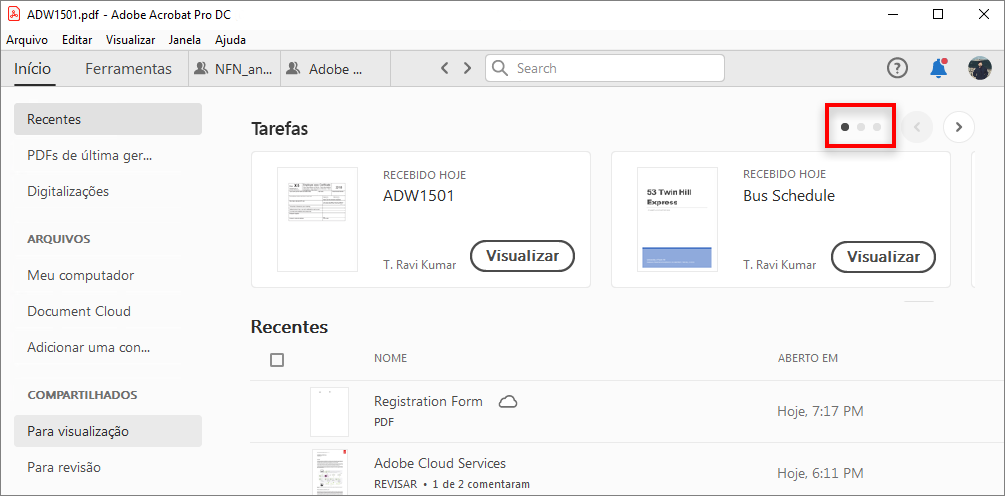Open the Bus Schedule card thumbnail
This screenshot has width=1005, height=496.
pos(677,220)
